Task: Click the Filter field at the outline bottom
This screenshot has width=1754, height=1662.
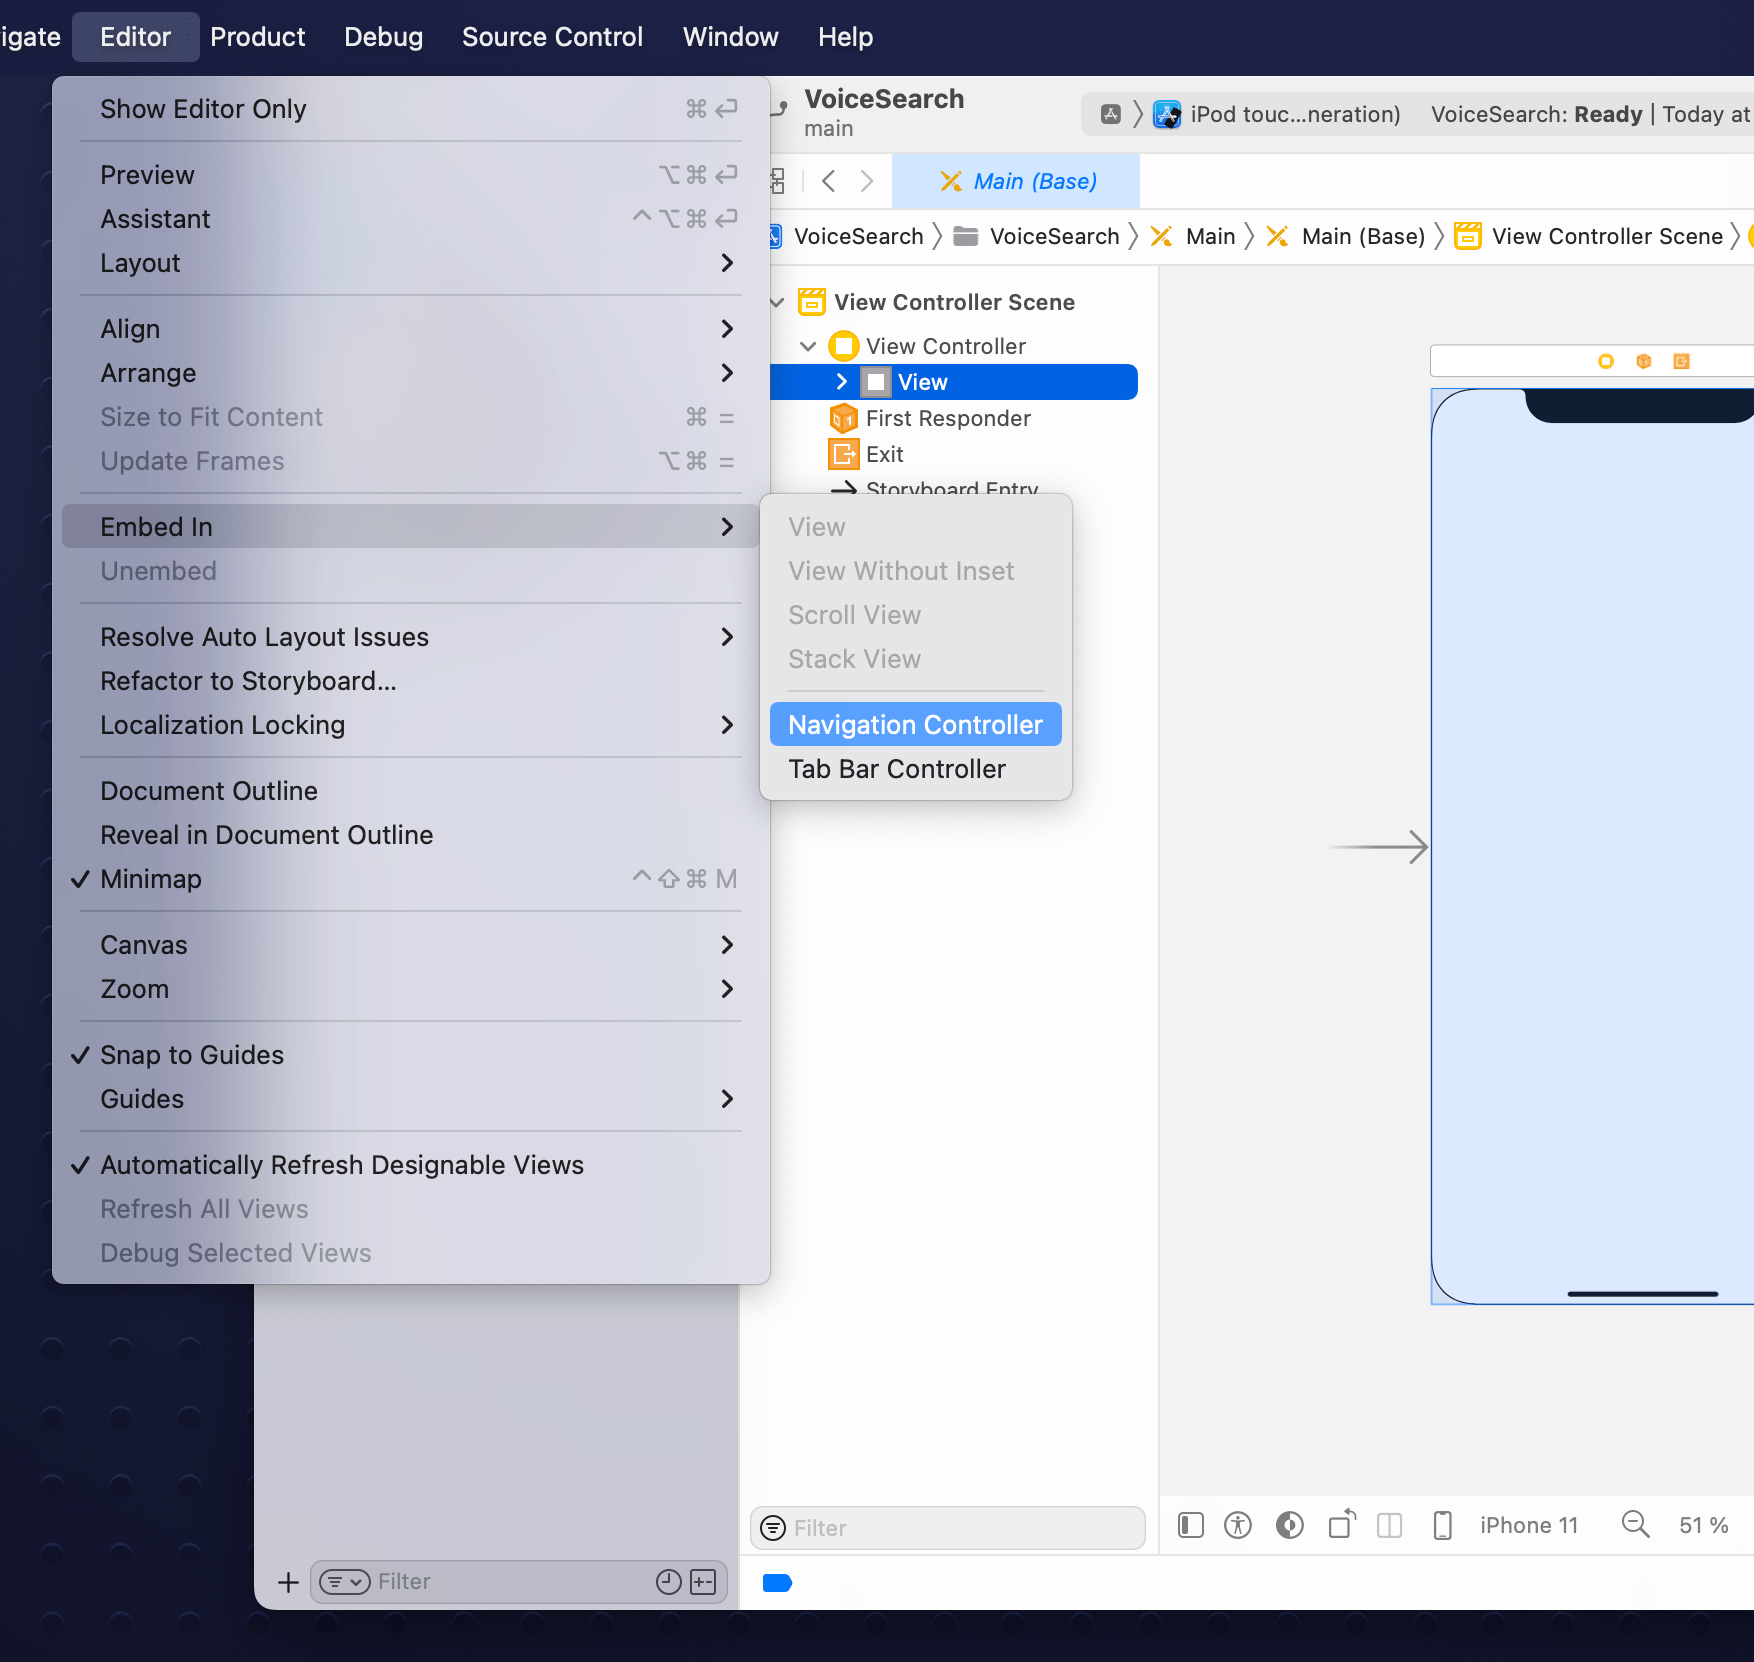Action: tap(947, 1528)
